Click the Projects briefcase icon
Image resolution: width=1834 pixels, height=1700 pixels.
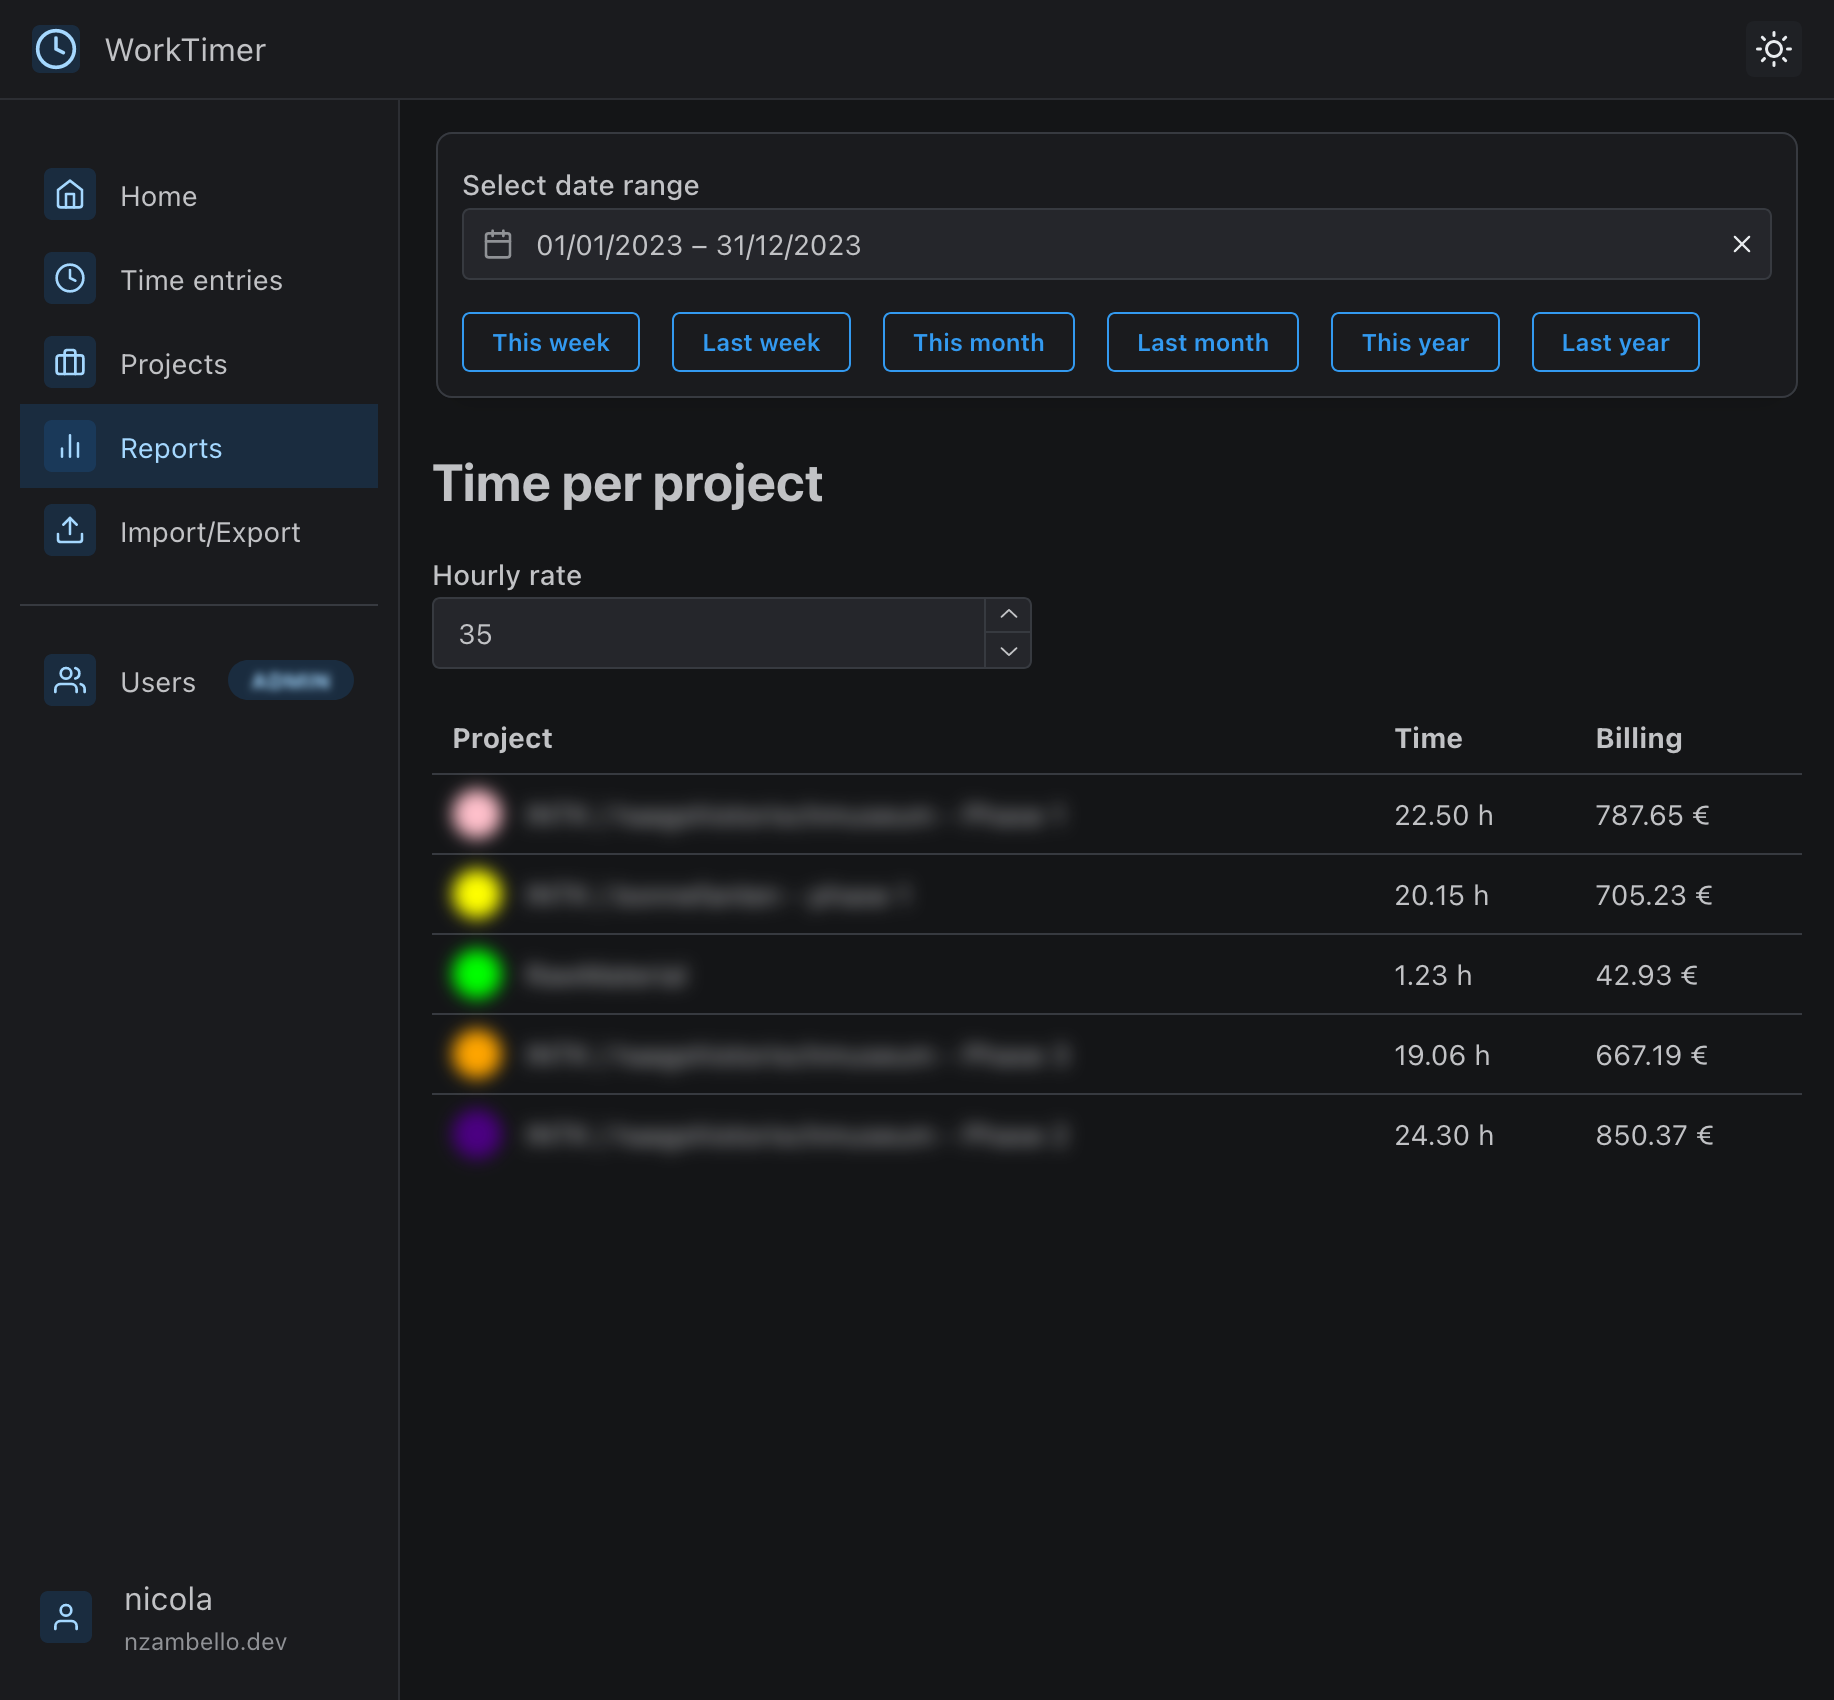[70, 363]
